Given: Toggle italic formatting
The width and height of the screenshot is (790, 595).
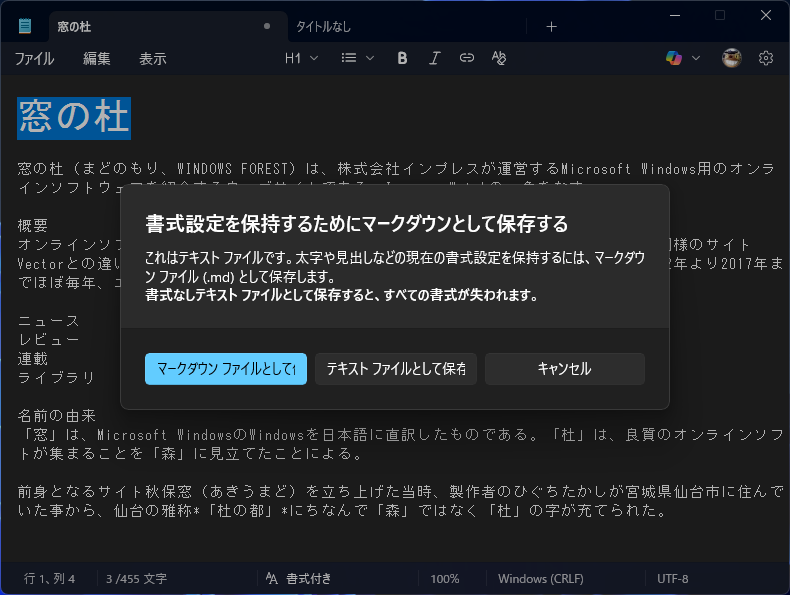Looking at the screenshot, I should [434, 58].
